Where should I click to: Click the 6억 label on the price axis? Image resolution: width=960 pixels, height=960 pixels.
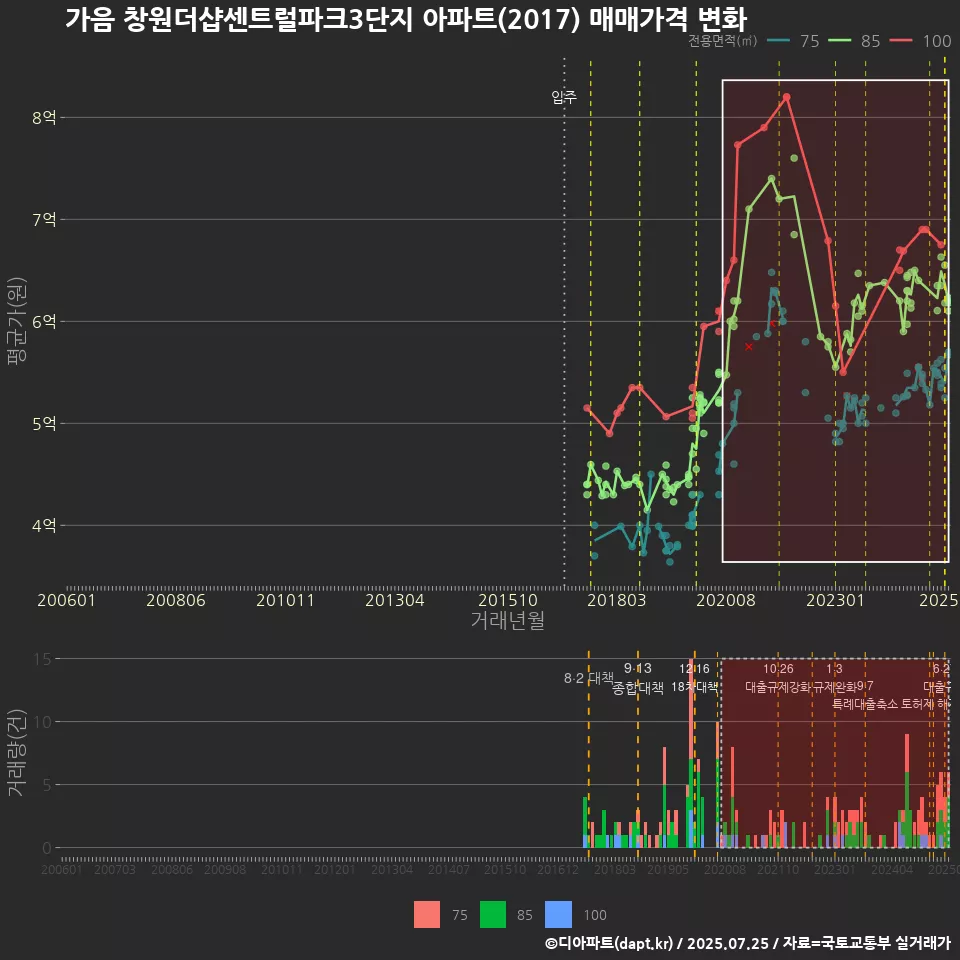pyautogui.click(x=44, y=321)
